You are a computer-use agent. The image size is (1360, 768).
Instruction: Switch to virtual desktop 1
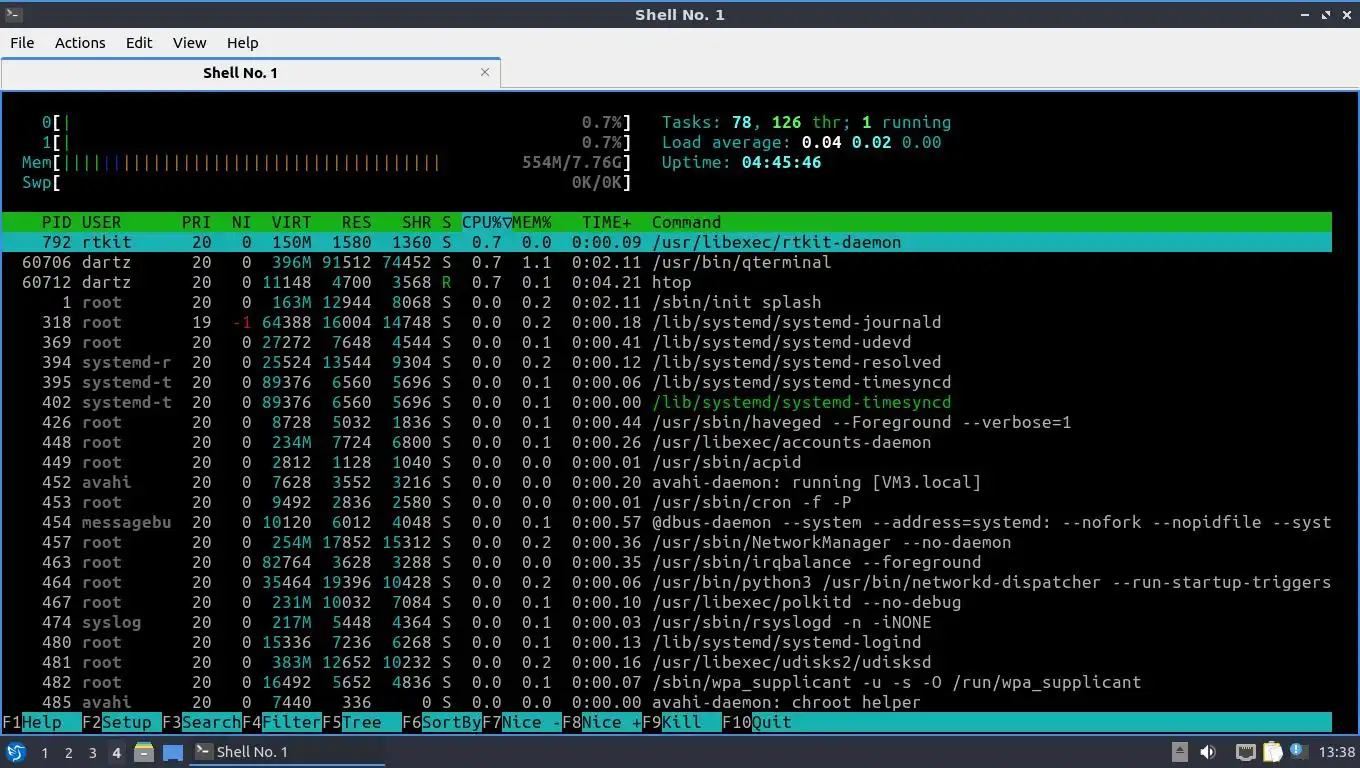[x=45, y=752]
